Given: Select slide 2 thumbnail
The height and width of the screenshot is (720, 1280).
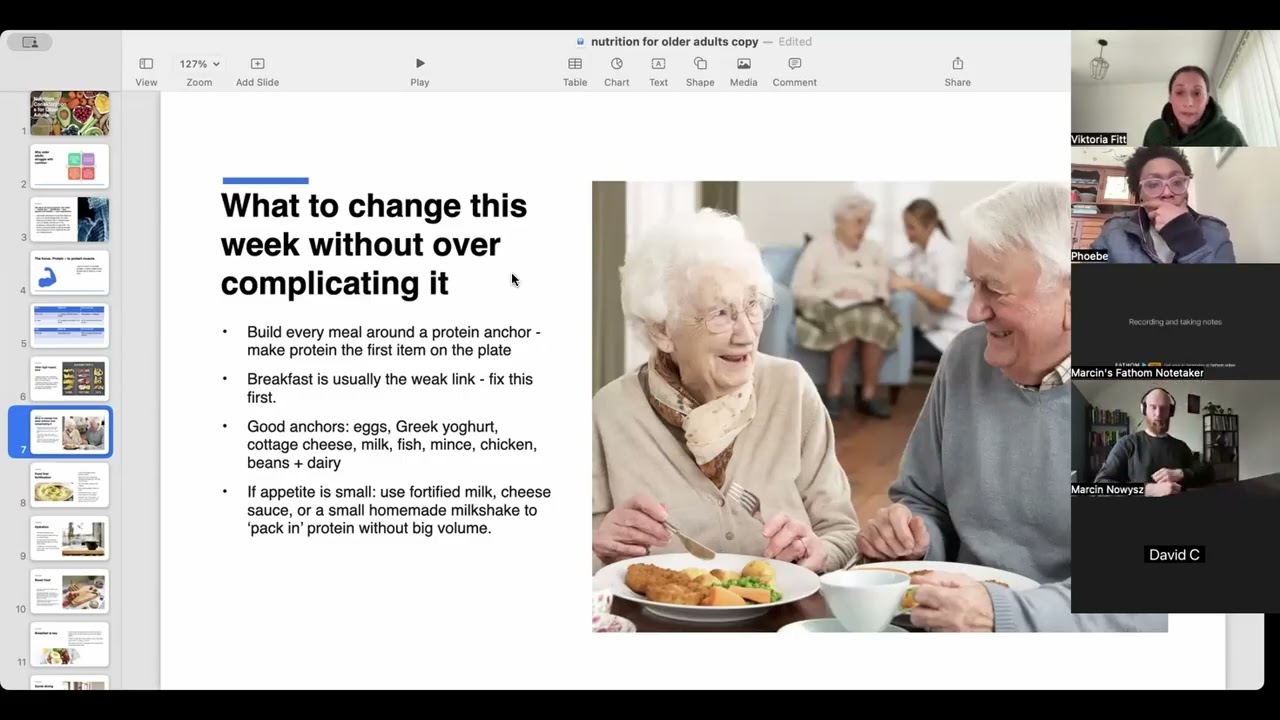Looking at the screenshot, I should point(69,166).
